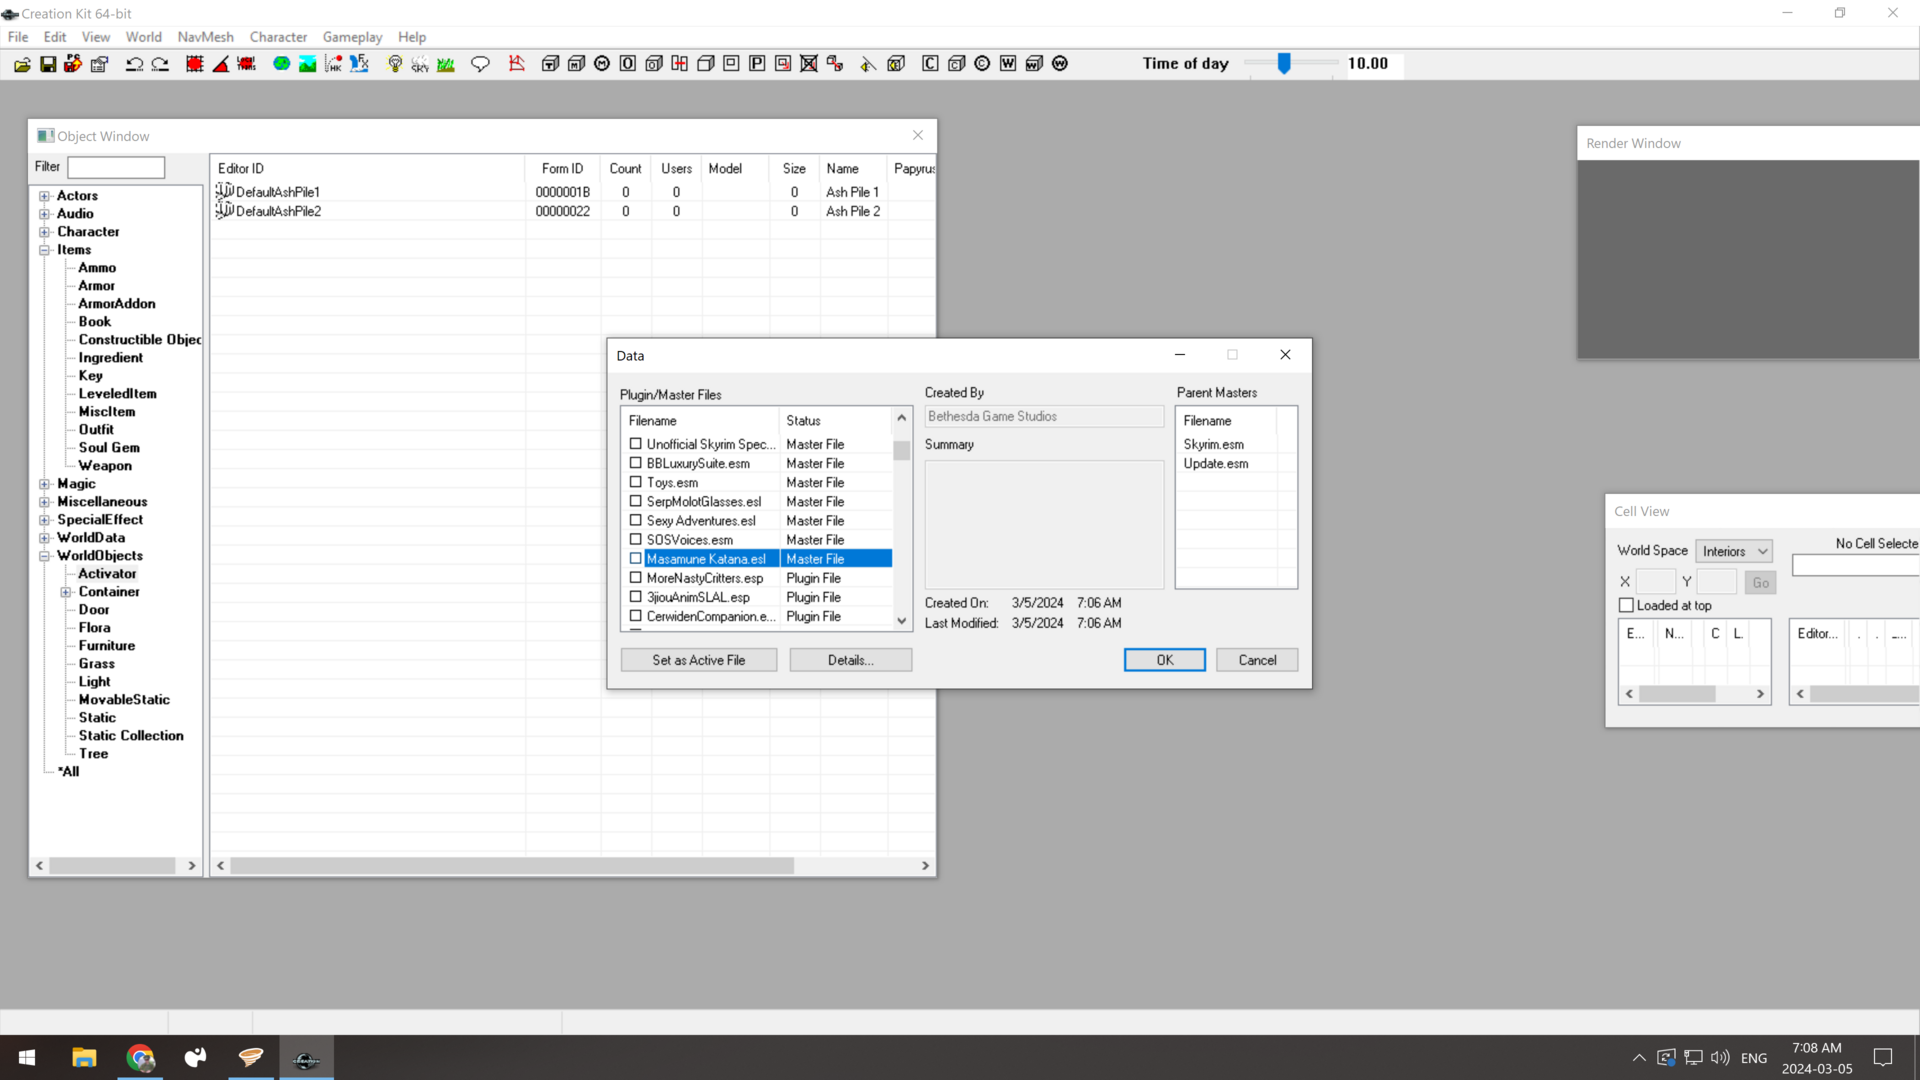Screen dimensions: 1920x1080
Task: Toggle the Local Trans icon
Action: coord(246,64)
